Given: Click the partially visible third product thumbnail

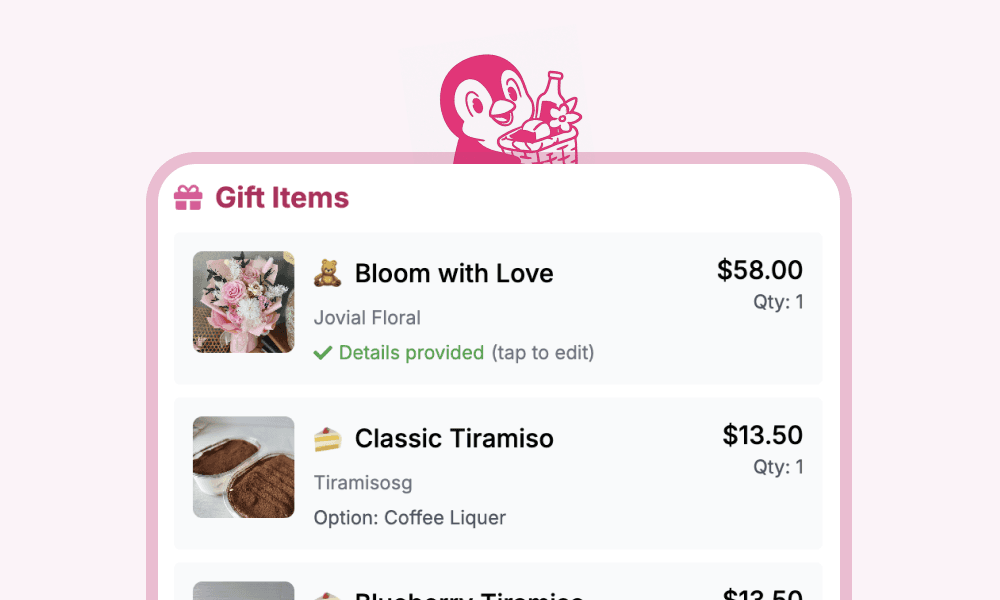Looking at the screenshot, I should [244, 590].
